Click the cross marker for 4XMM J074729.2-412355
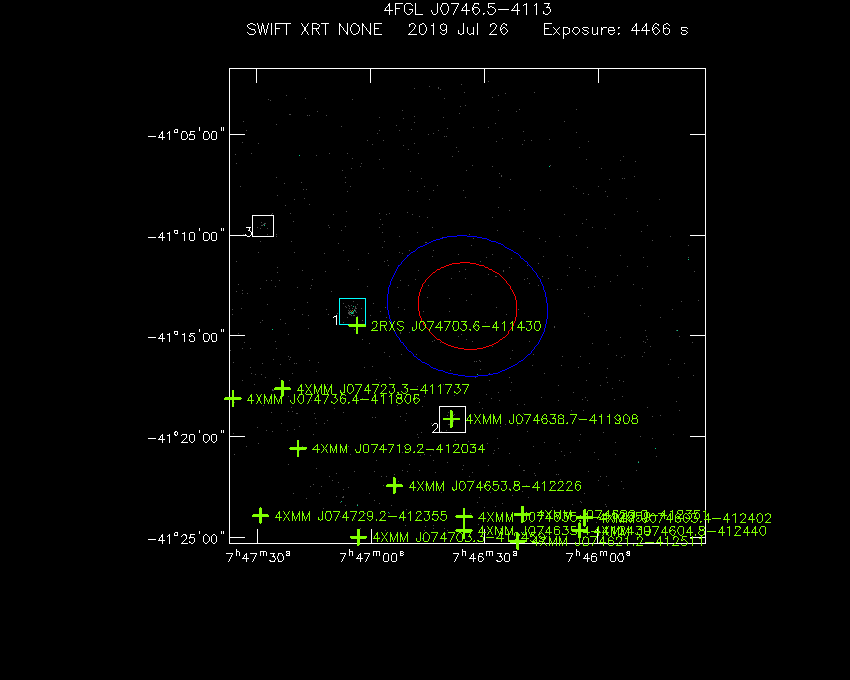Screen dimensions: 850x680 261,516
